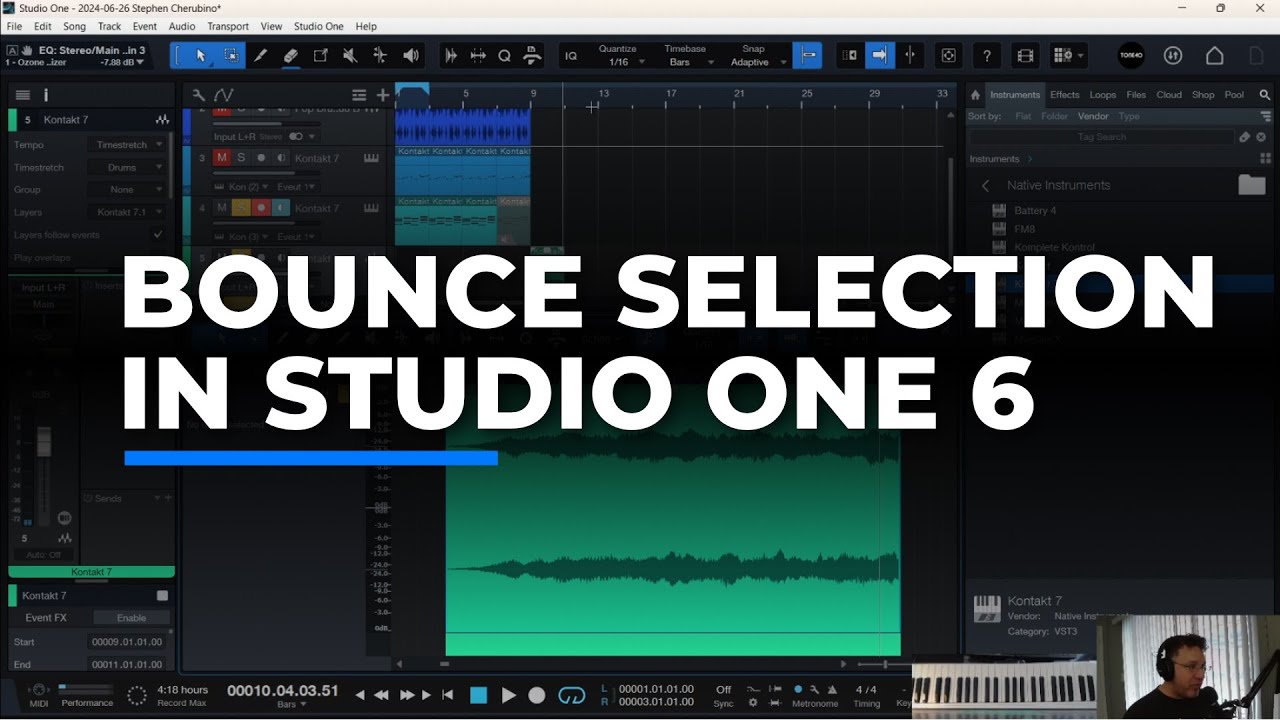Open the track list icon beside plus
Viewport: 1280px width, 720px height.
point(359,95)
